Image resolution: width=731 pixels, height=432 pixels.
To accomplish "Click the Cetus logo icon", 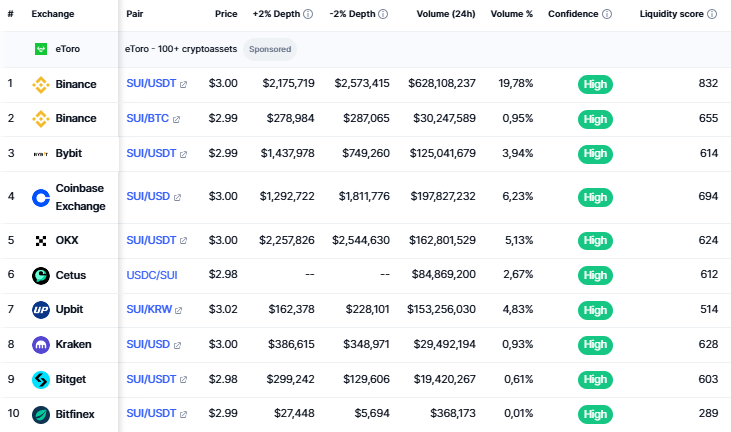I will pyautogui.click(x=41, y=275).
